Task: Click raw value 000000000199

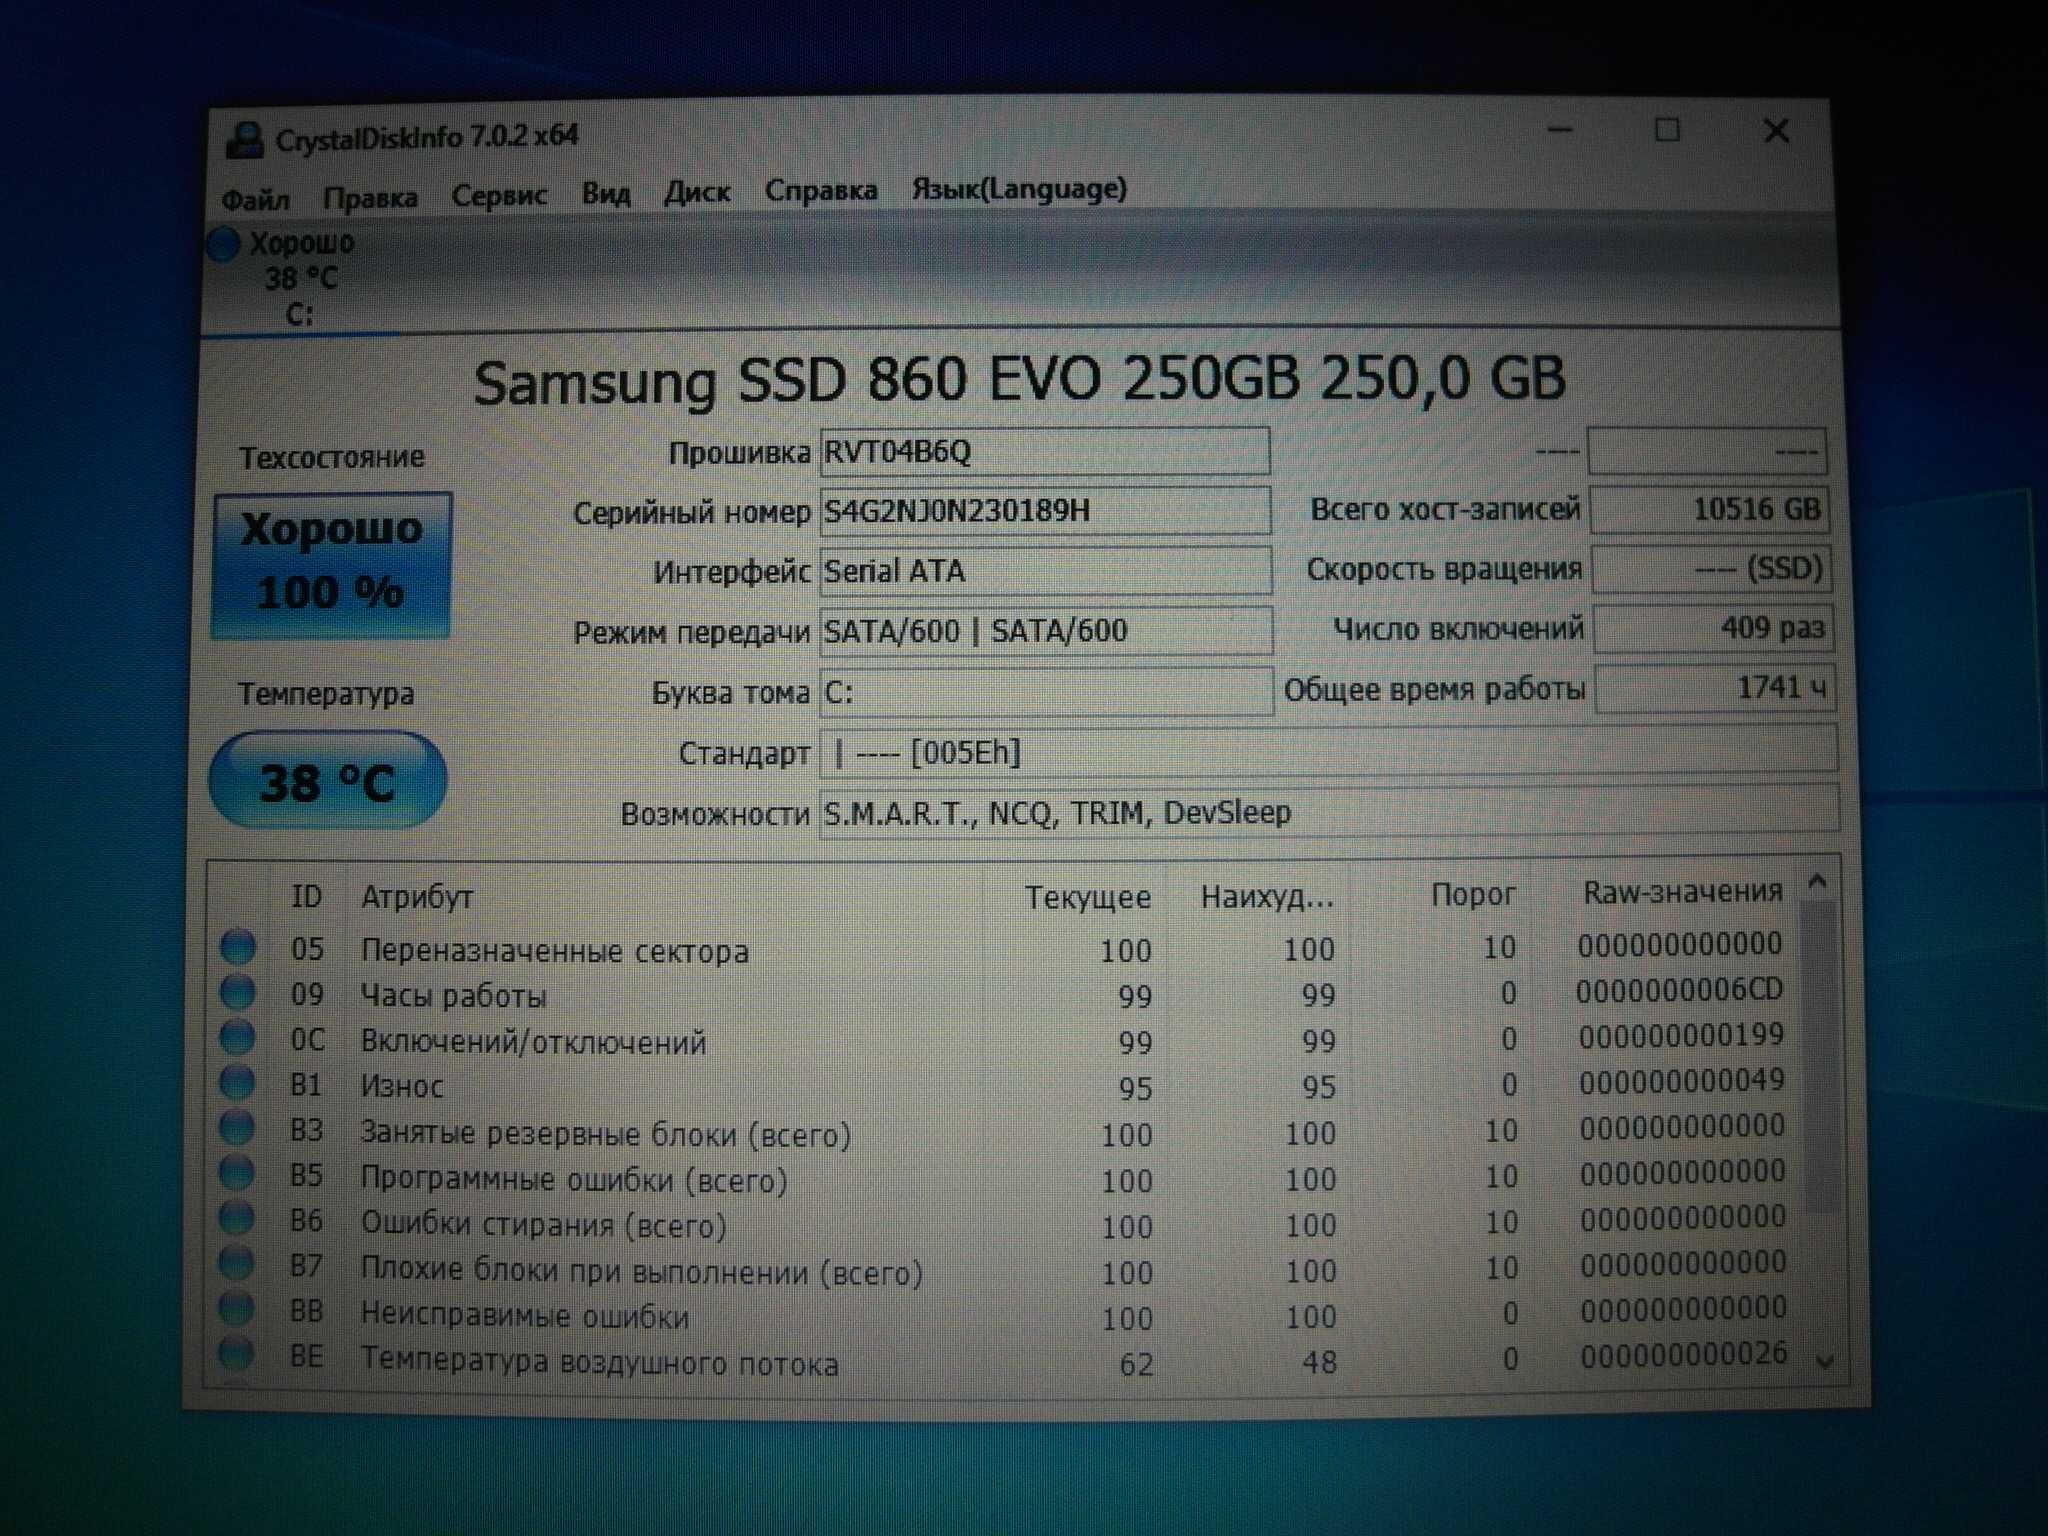Action: click(1682, 1035)
